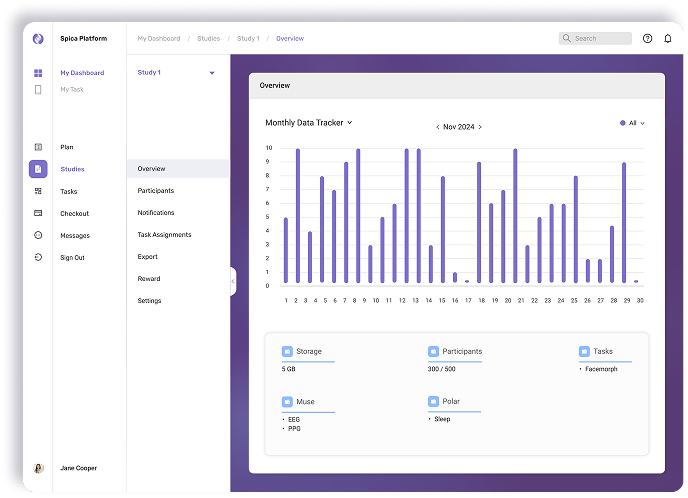Click the Facemorph task entry

[601, 369]
